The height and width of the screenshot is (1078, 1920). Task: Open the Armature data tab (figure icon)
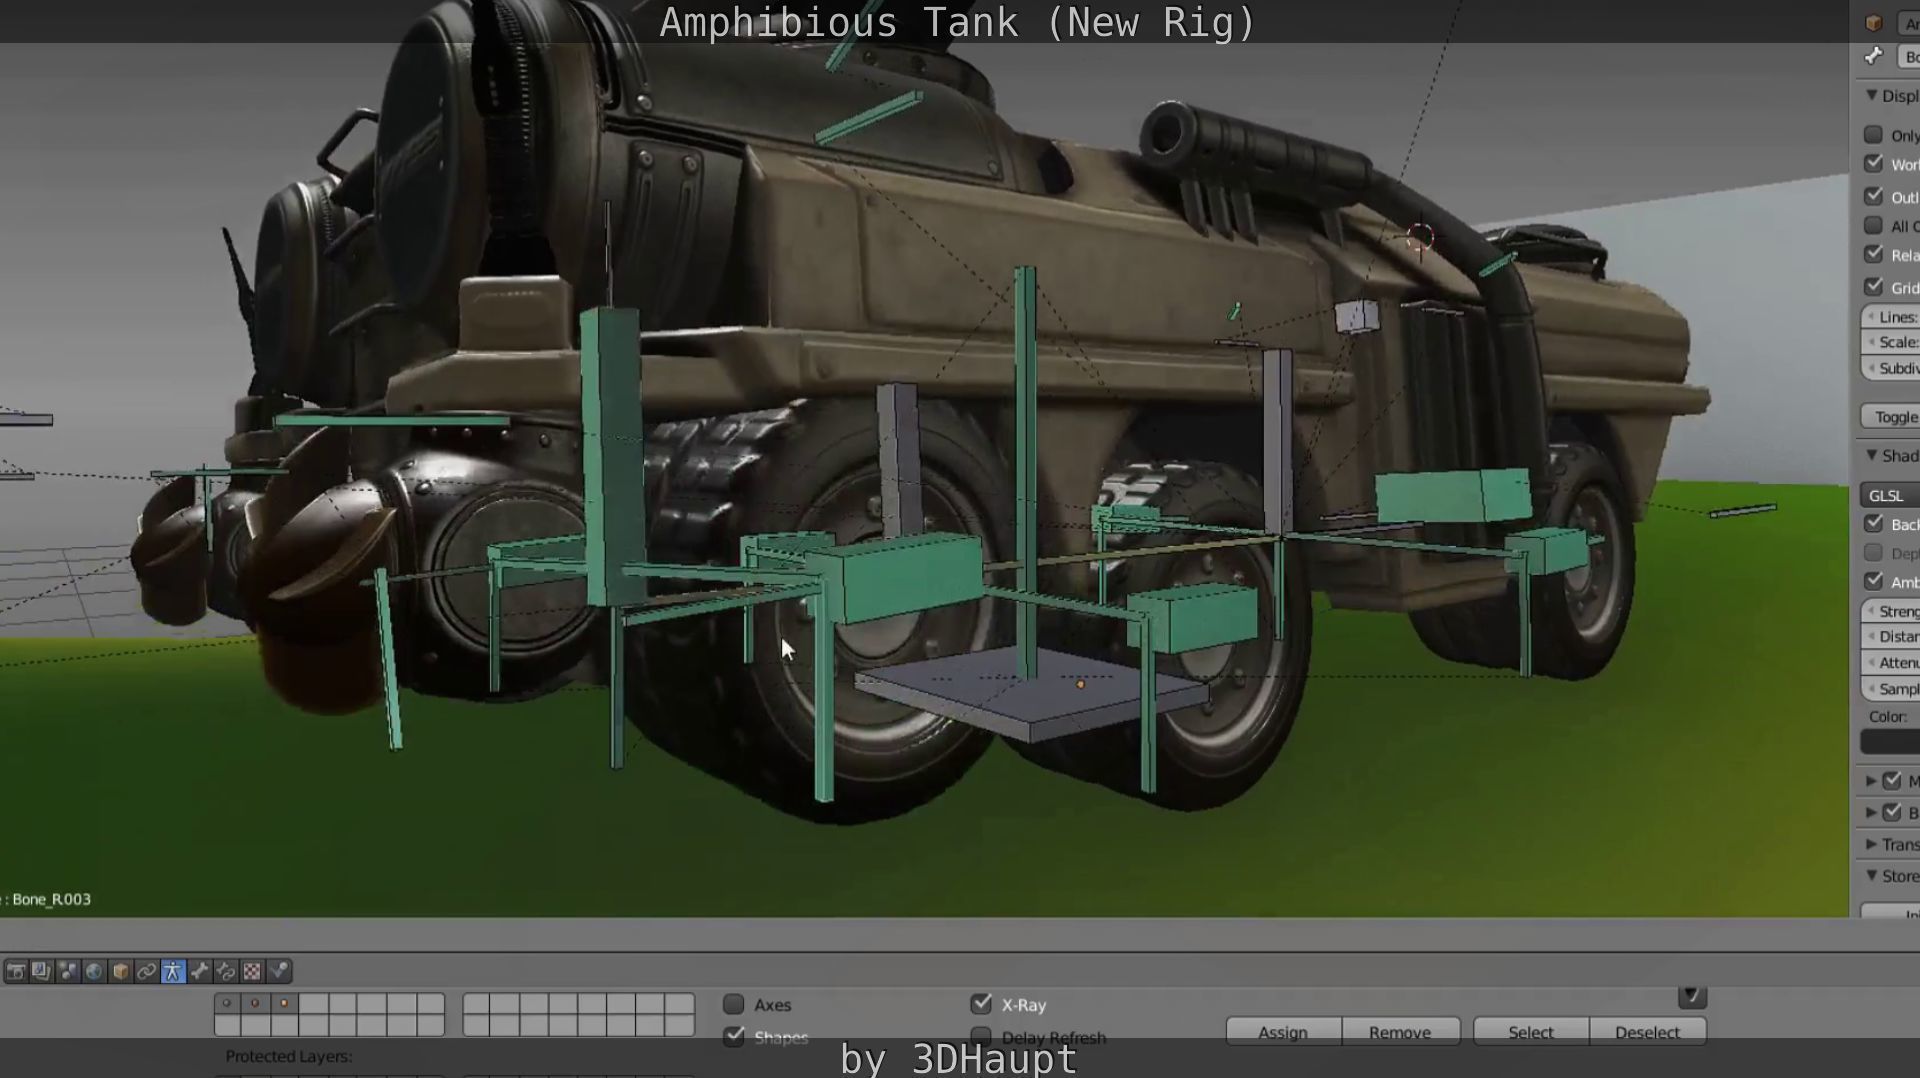tap(173, 971)
